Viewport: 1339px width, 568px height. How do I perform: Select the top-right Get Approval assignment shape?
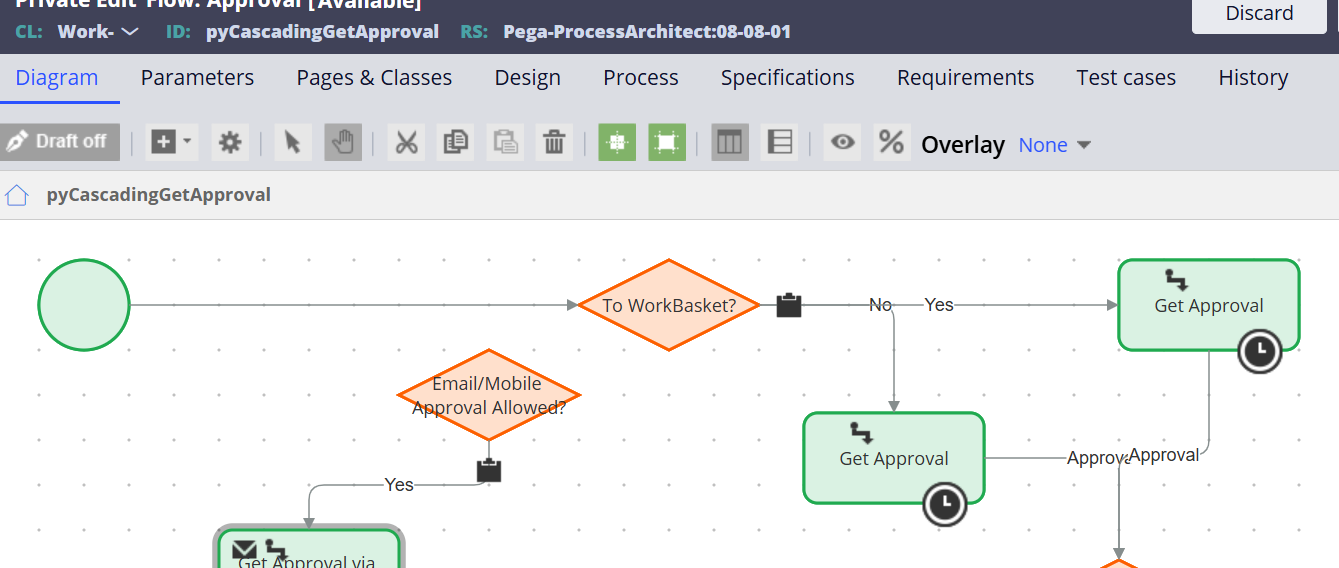[1209, 305]
